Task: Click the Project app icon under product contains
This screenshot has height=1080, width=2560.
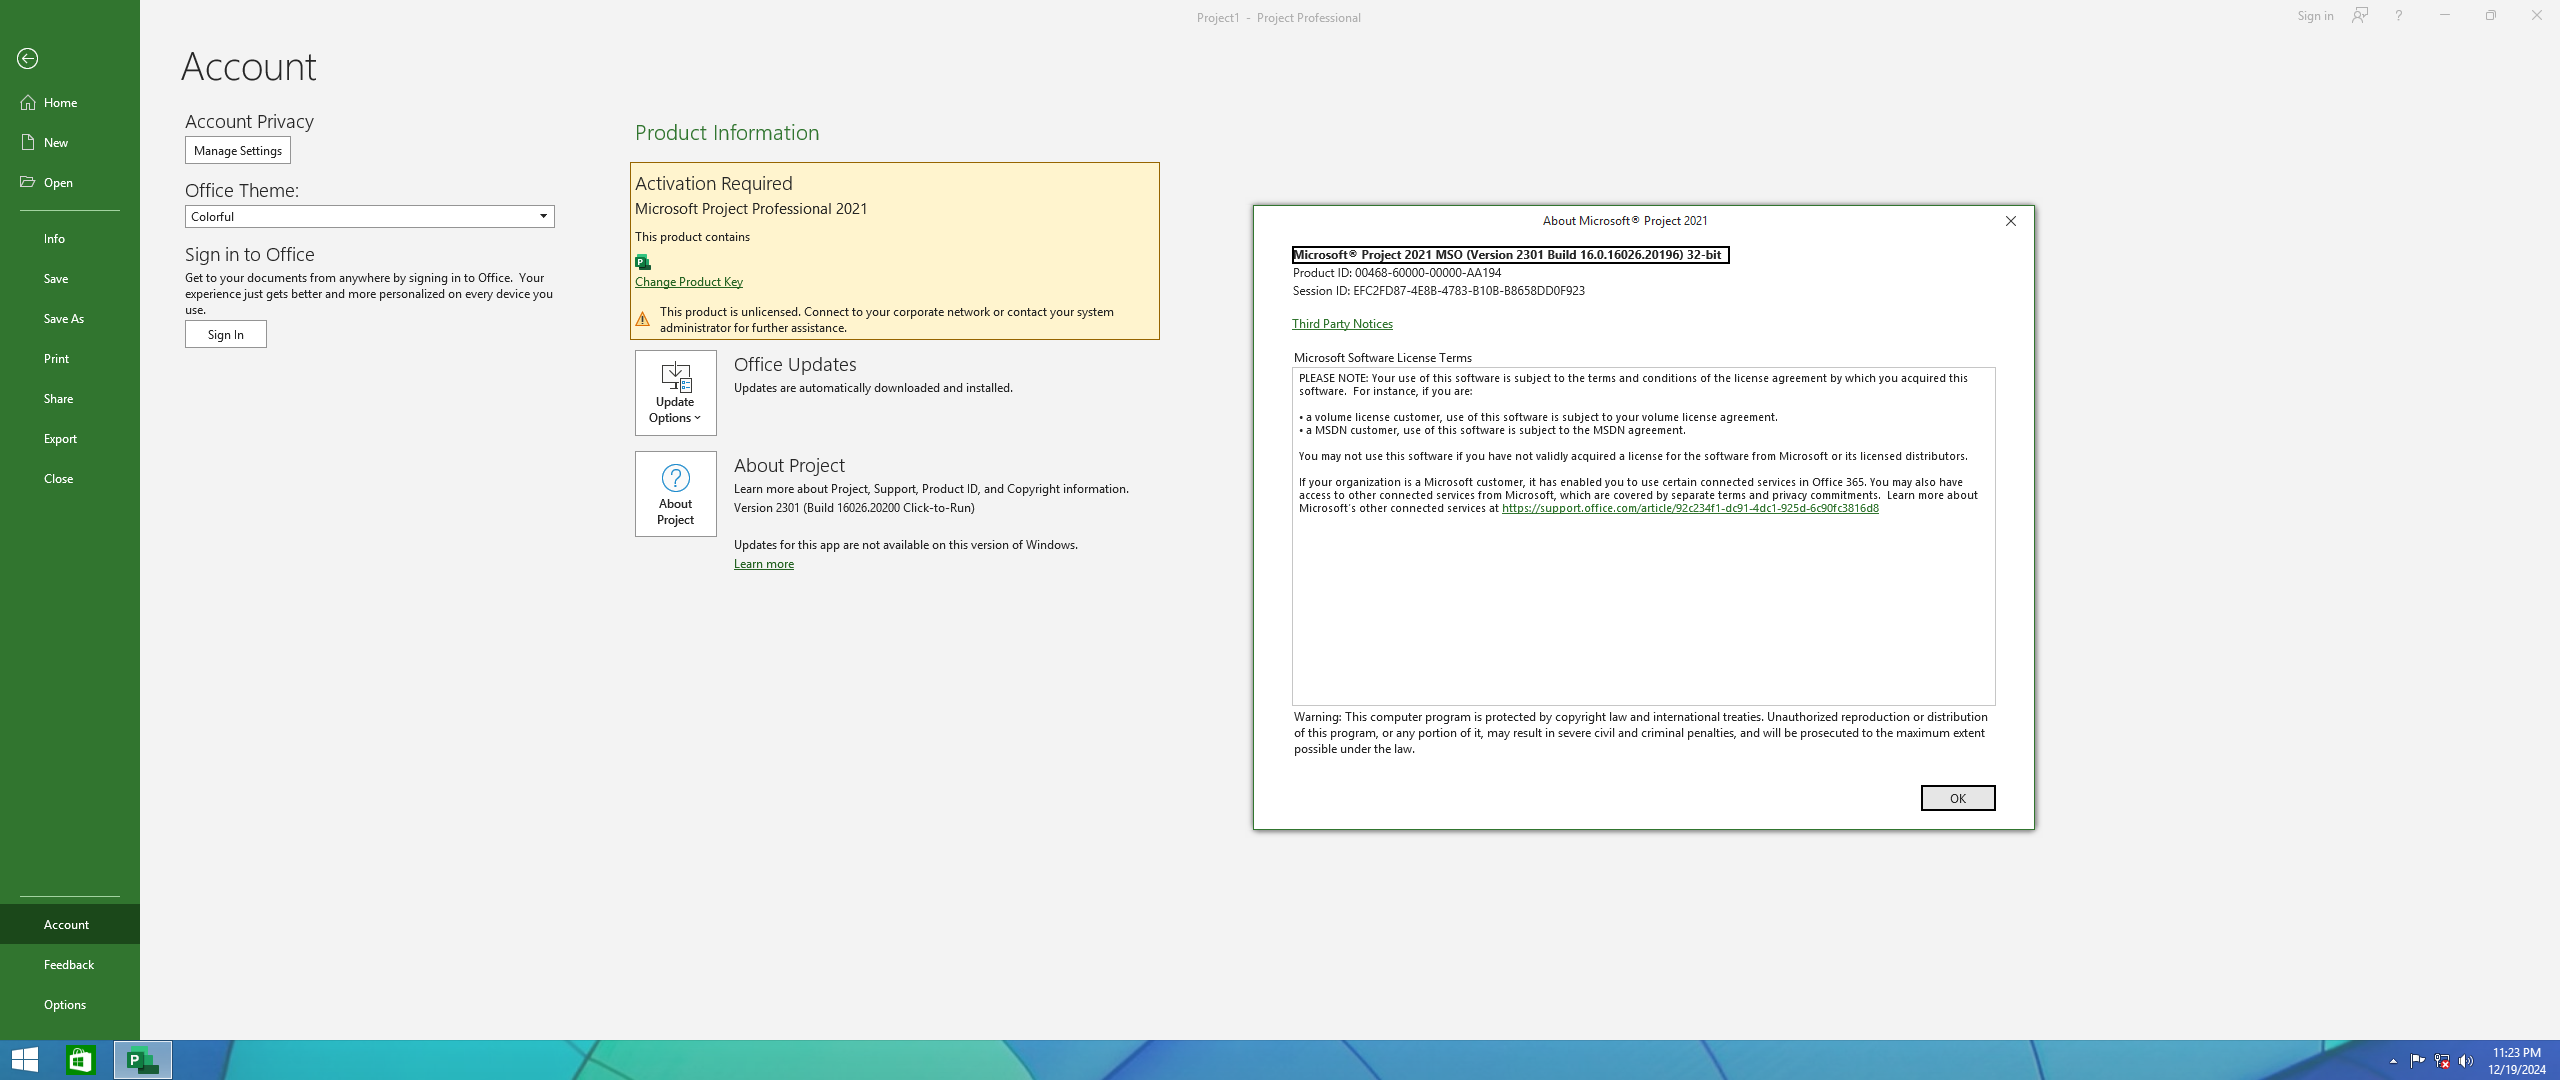Action: click(x=643, y=262)
